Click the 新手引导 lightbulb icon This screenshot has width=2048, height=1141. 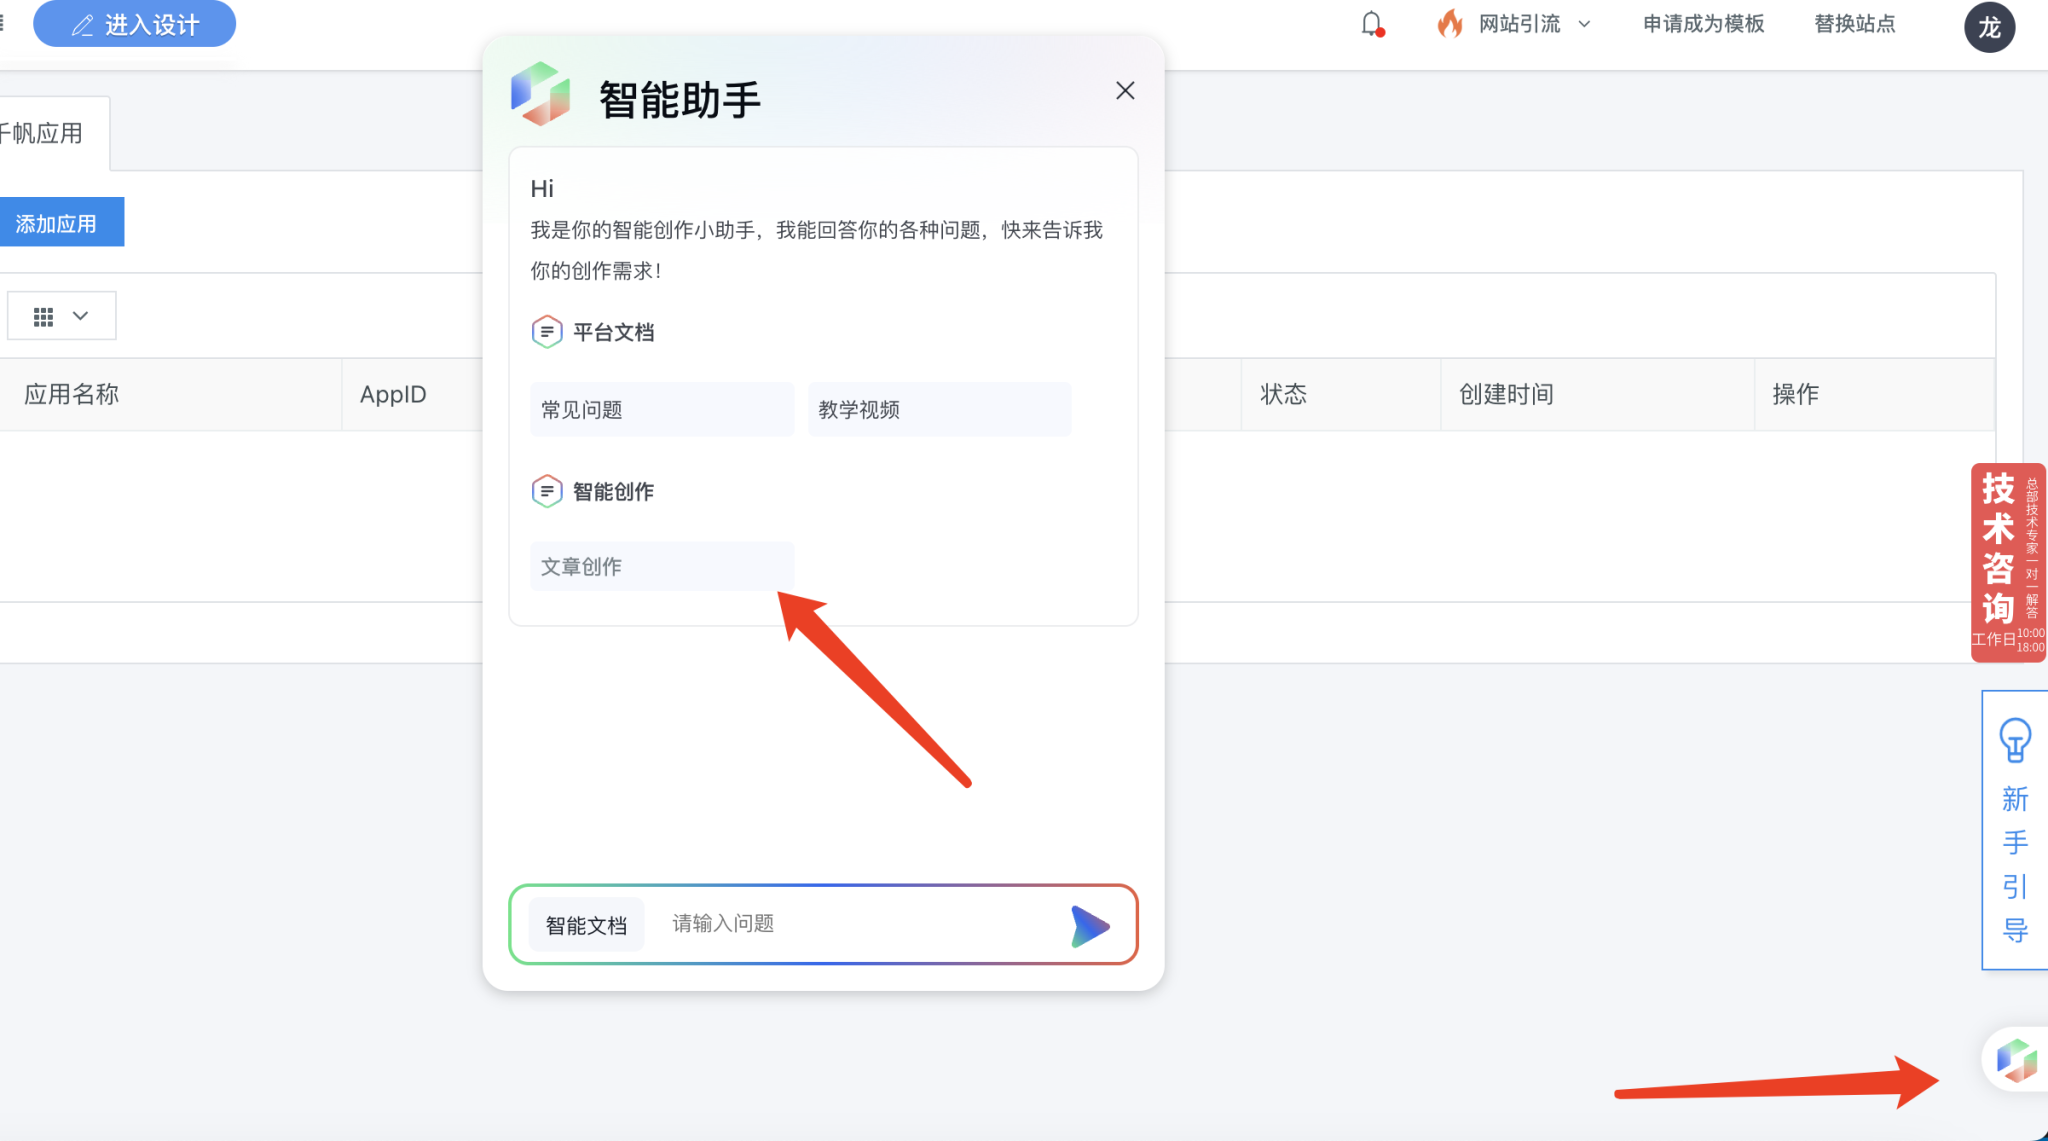[2014, 740]
